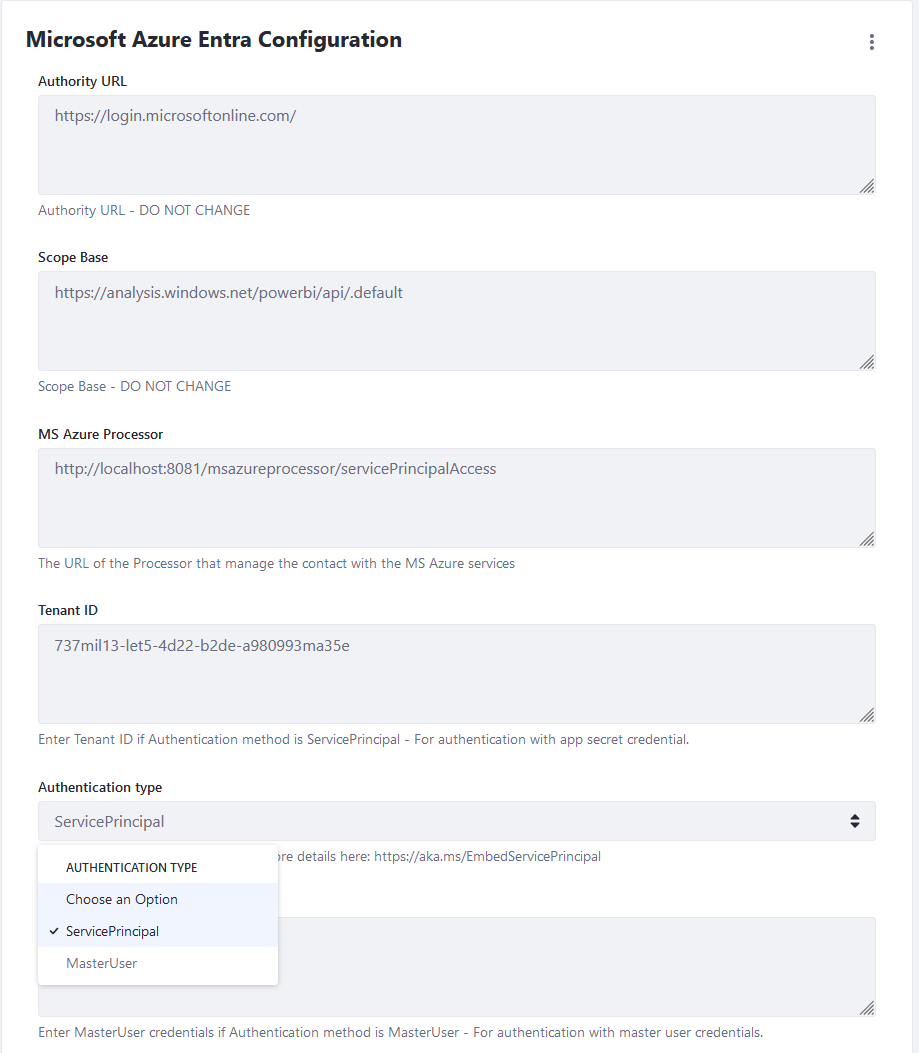Click the resize grip of Authority URL textarea
This screenshot has height=1053, width=919.
tap(866, 186)
